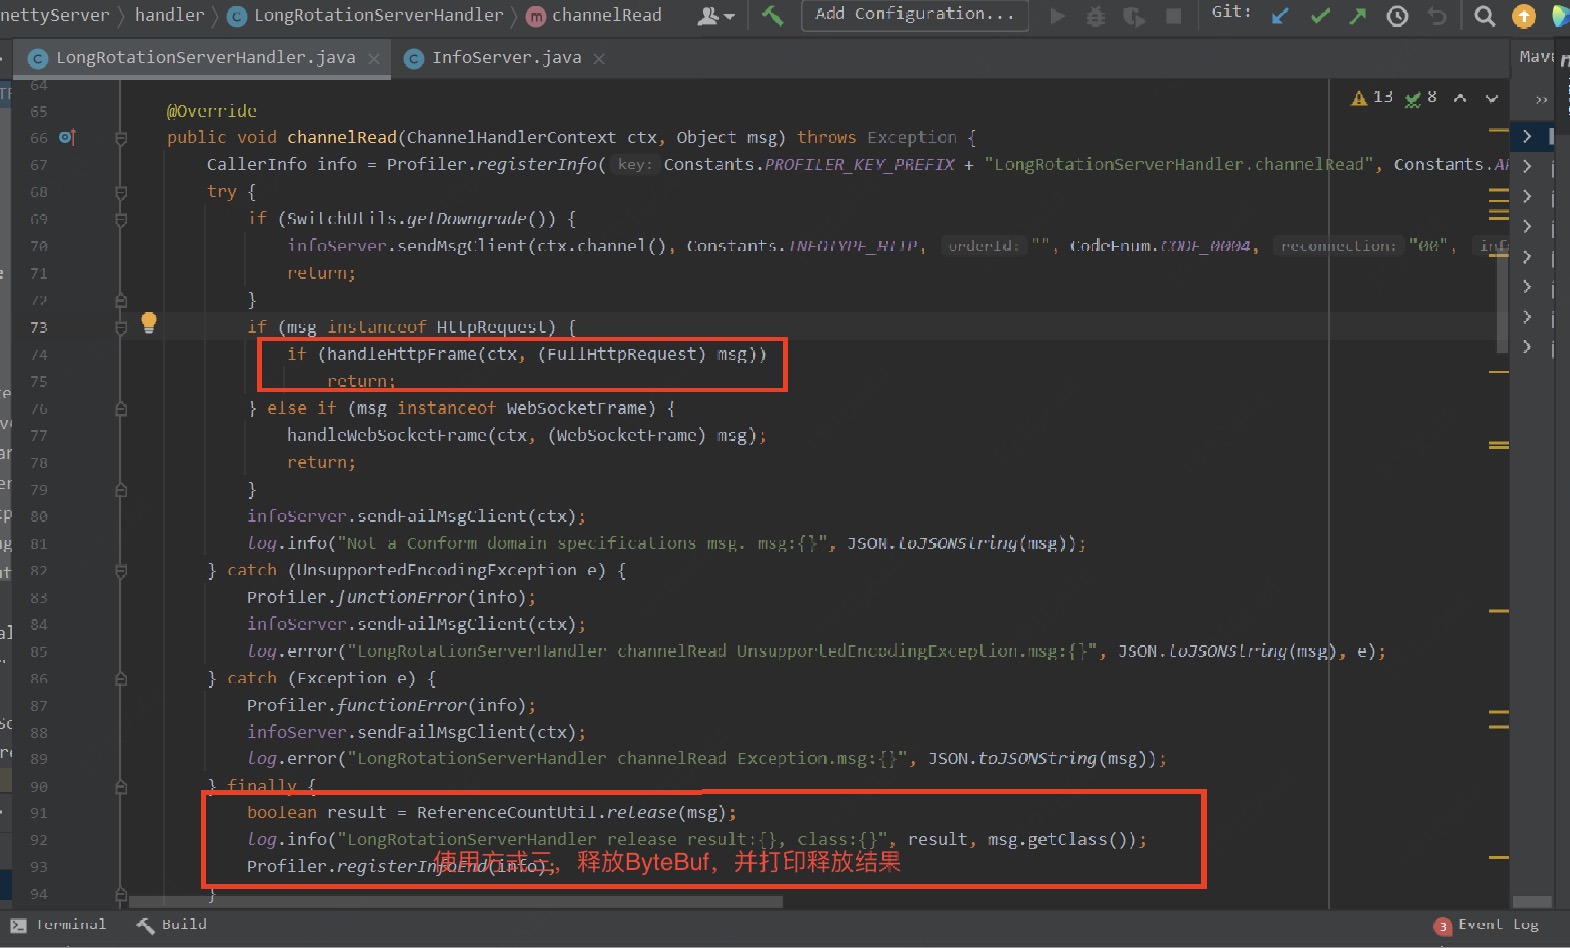1570x948 pixels.
Task: Click the typo count indicator 8
Action: (x=1421, y=97)
